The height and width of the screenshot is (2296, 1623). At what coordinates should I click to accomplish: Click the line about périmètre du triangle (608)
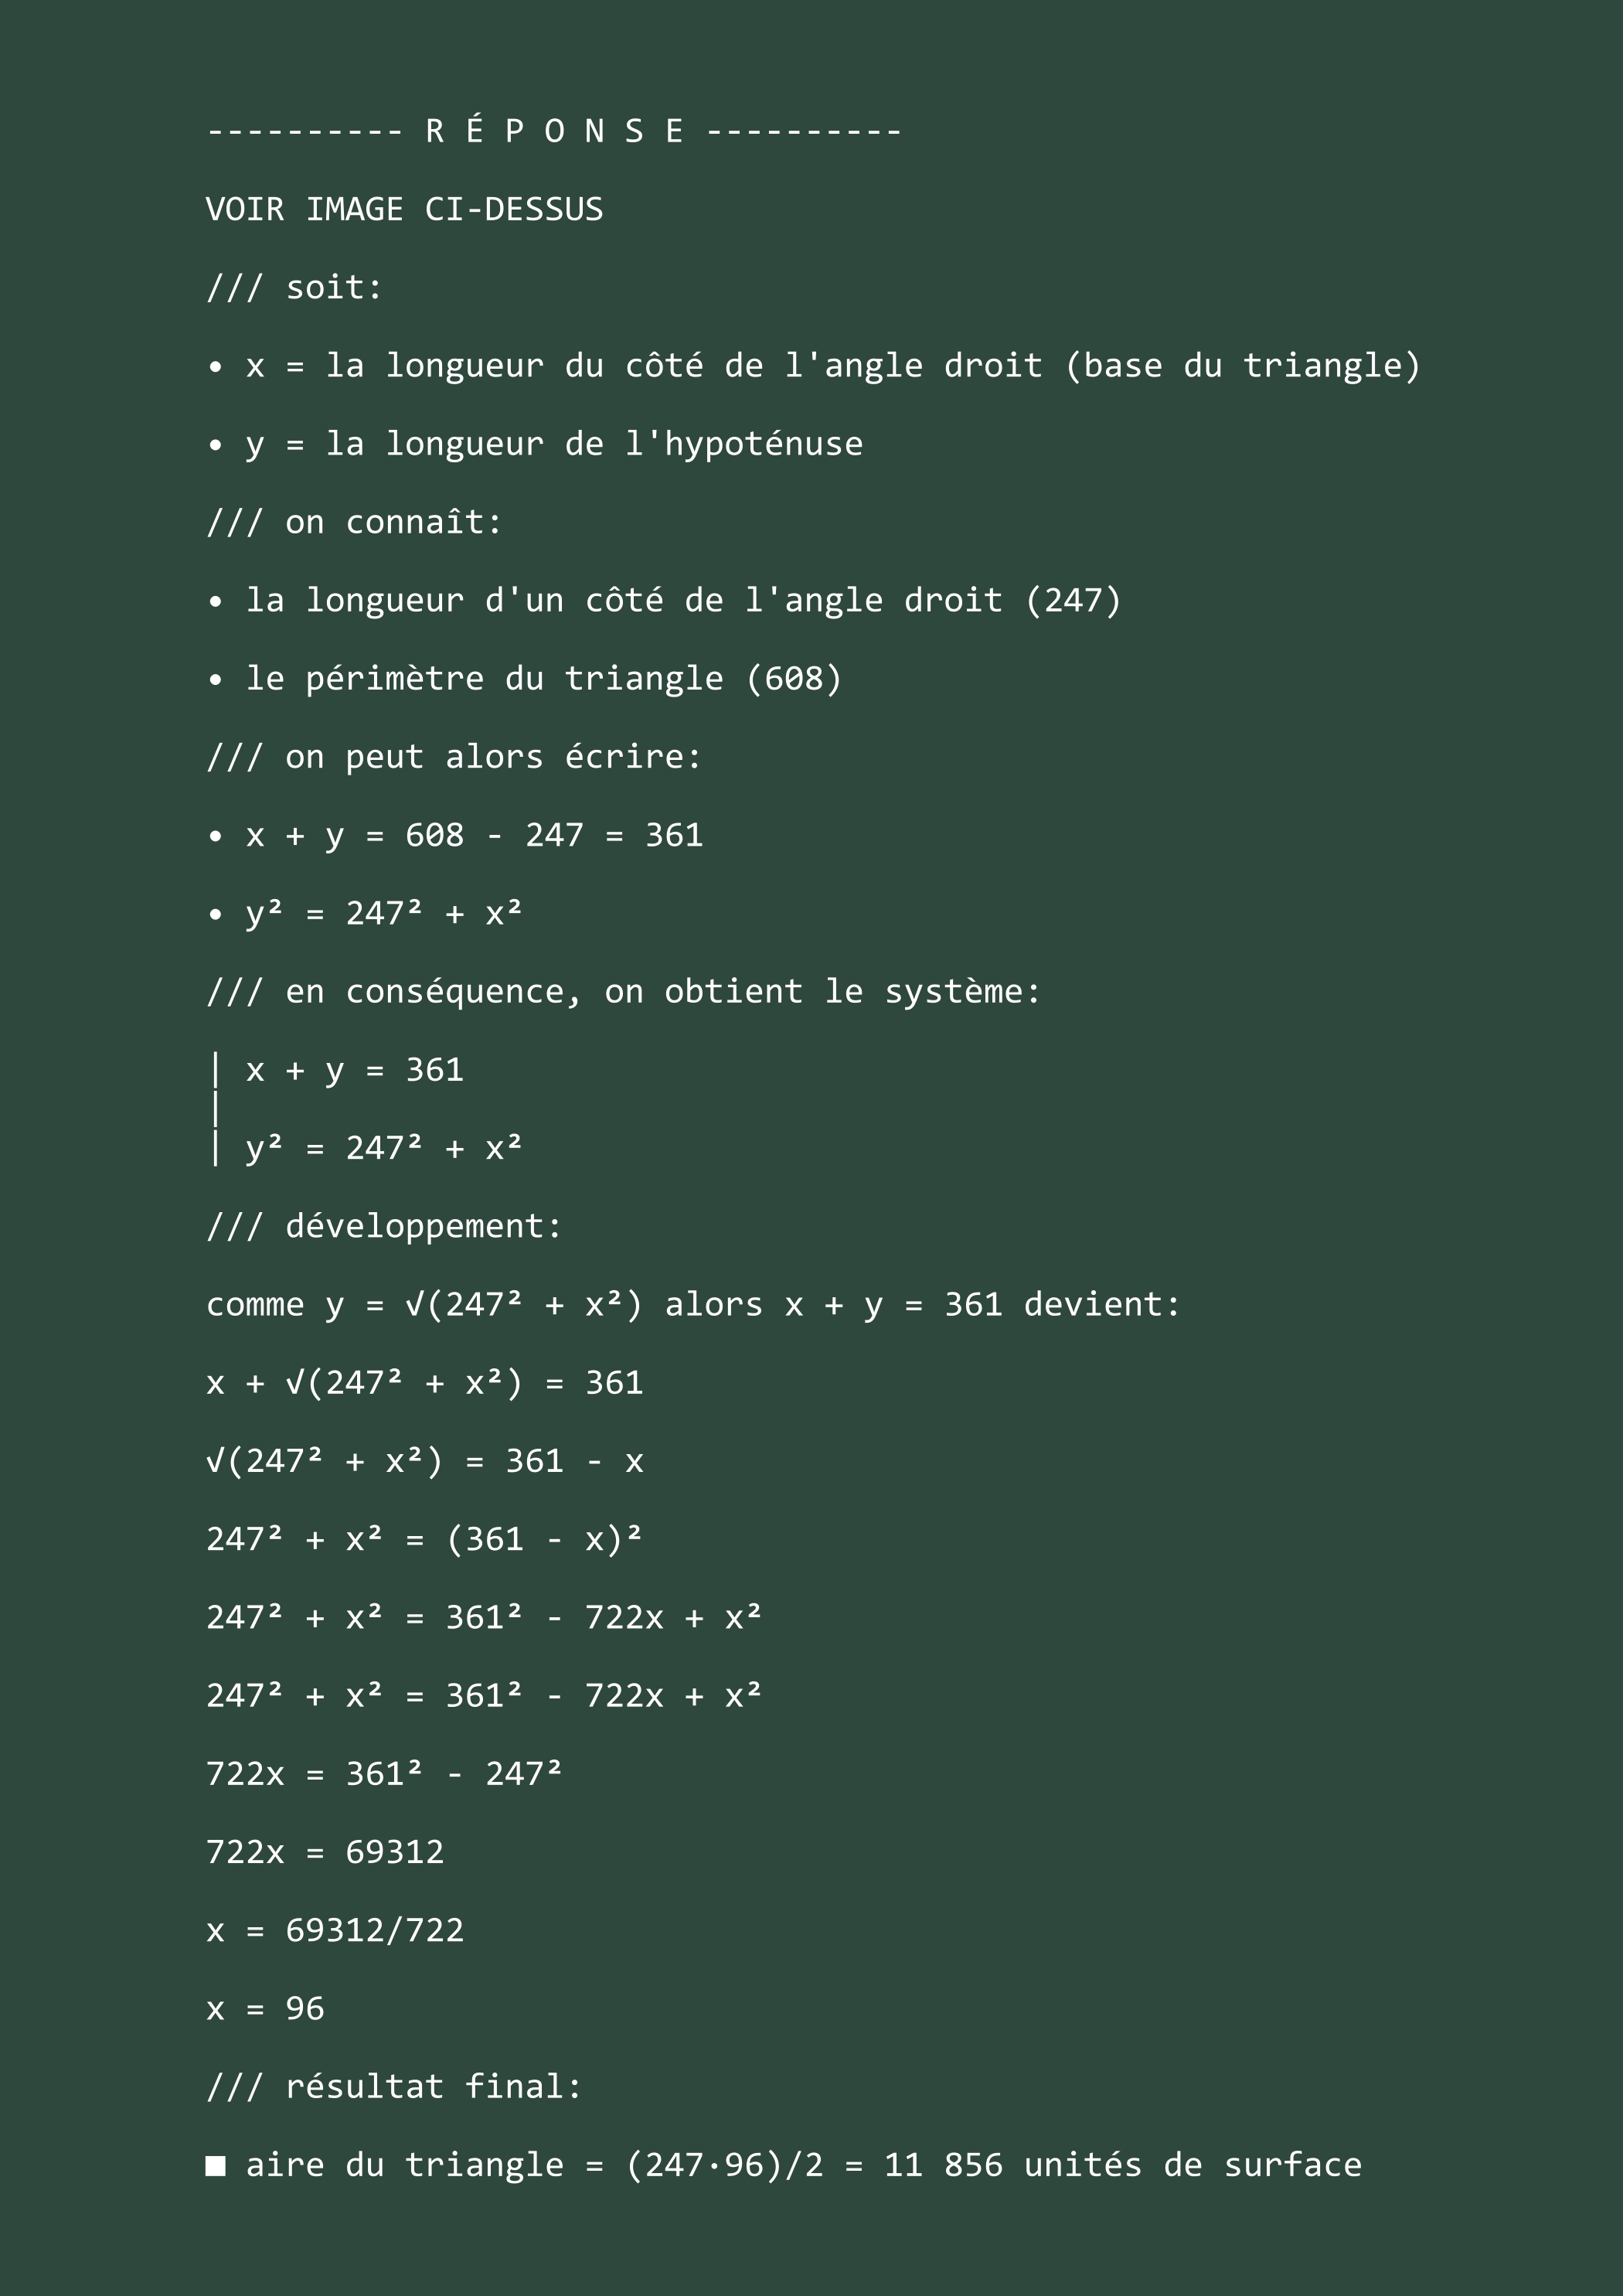525,679
